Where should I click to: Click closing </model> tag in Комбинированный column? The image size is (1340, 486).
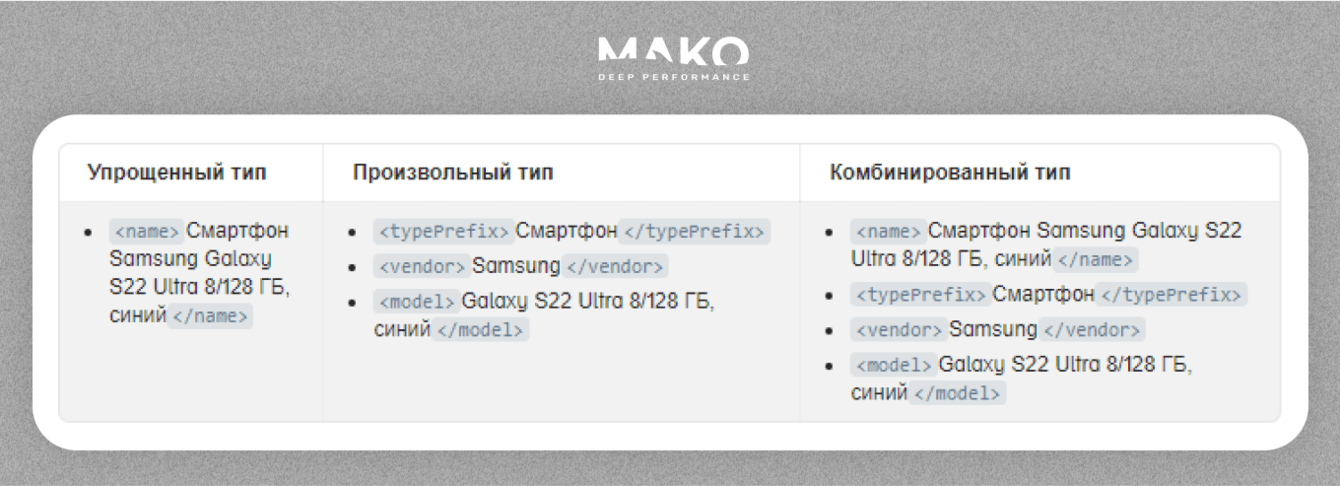[958, 393]
